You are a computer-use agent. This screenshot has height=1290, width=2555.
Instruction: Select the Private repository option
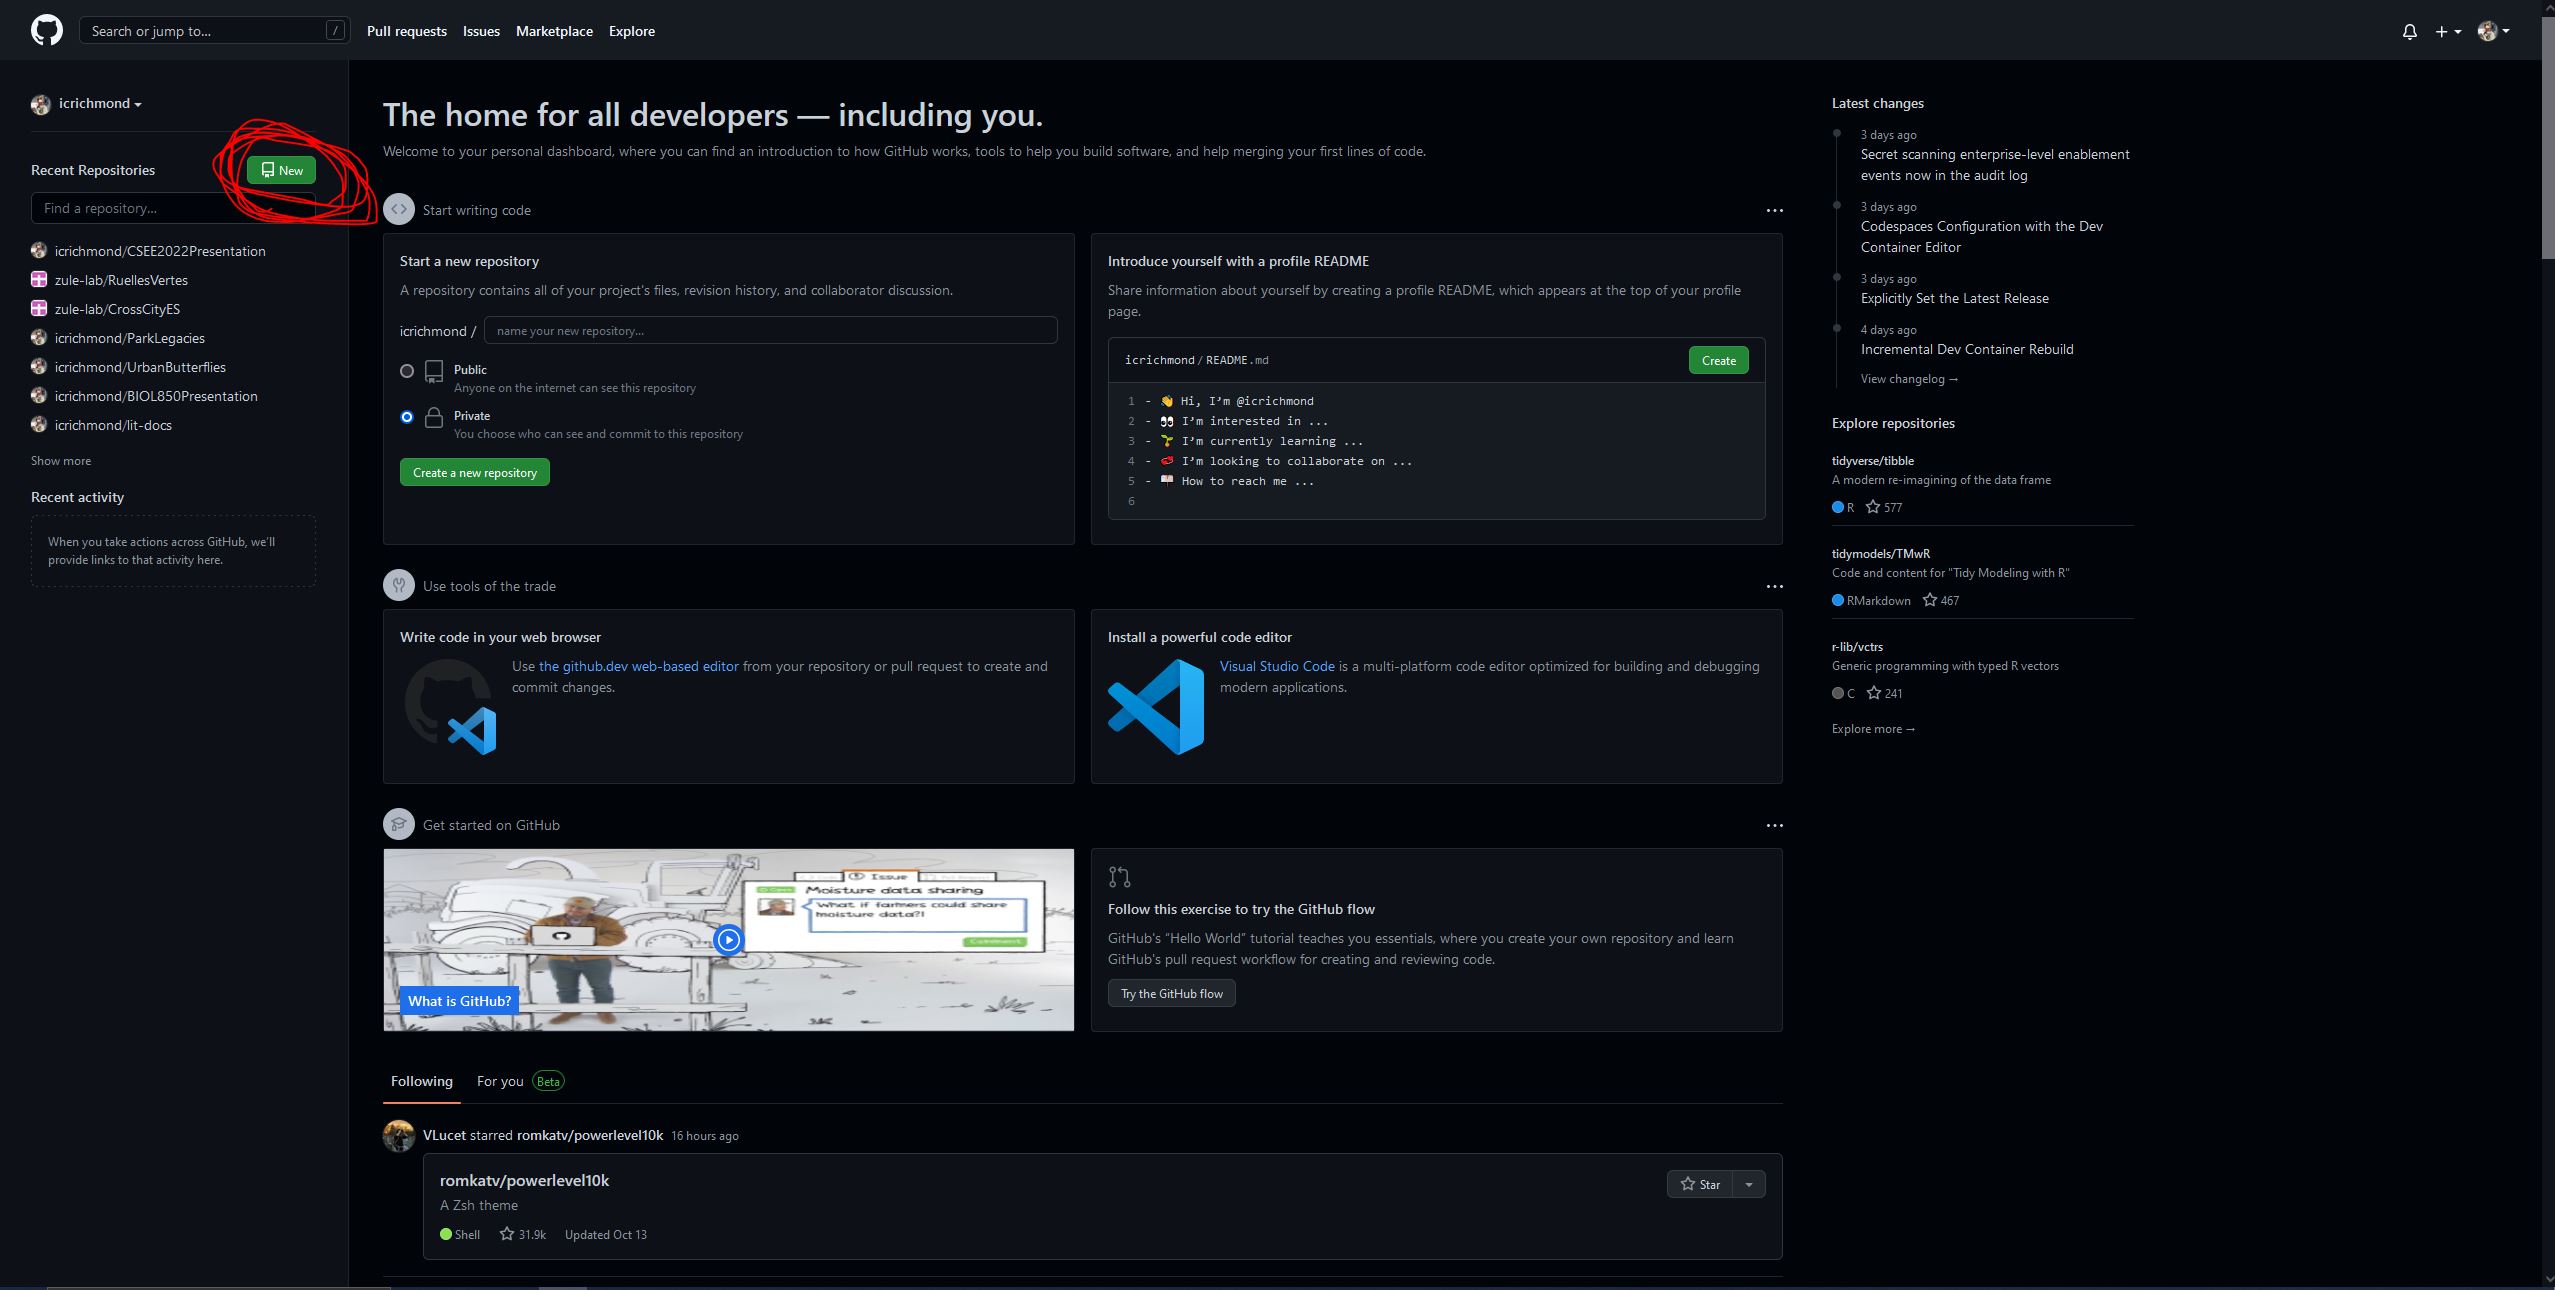click(x=407, y=417)
